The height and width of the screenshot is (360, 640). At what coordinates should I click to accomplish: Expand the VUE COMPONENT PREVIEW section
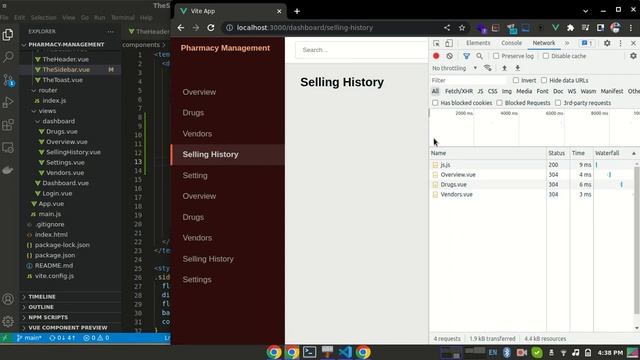pos(68,327)
